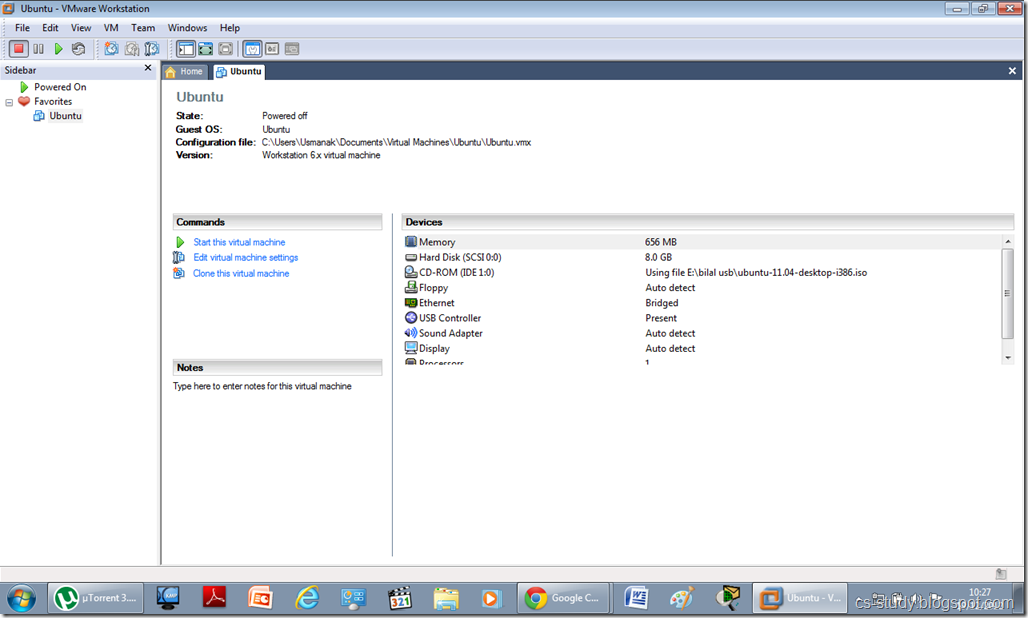This screenshot has width=1028, height=618.
Task: Click the USB Controller device icon
Action: click(411, 318)
